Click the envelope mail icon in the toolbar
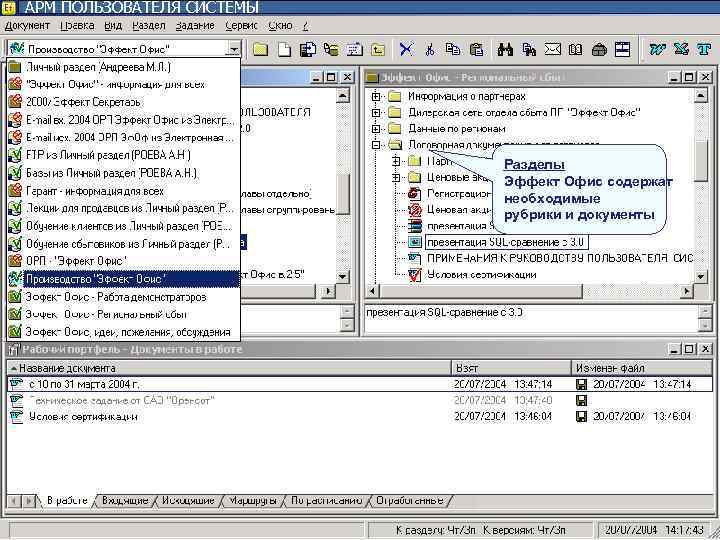The width and height of the screenshot is (720, 540). [552, 49]
